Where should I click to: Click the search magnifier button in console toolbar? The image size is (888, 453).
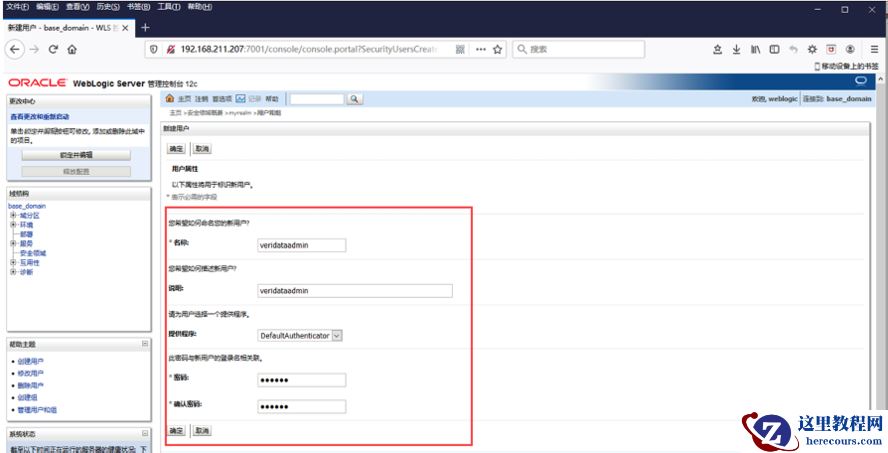tap(354, 99)
